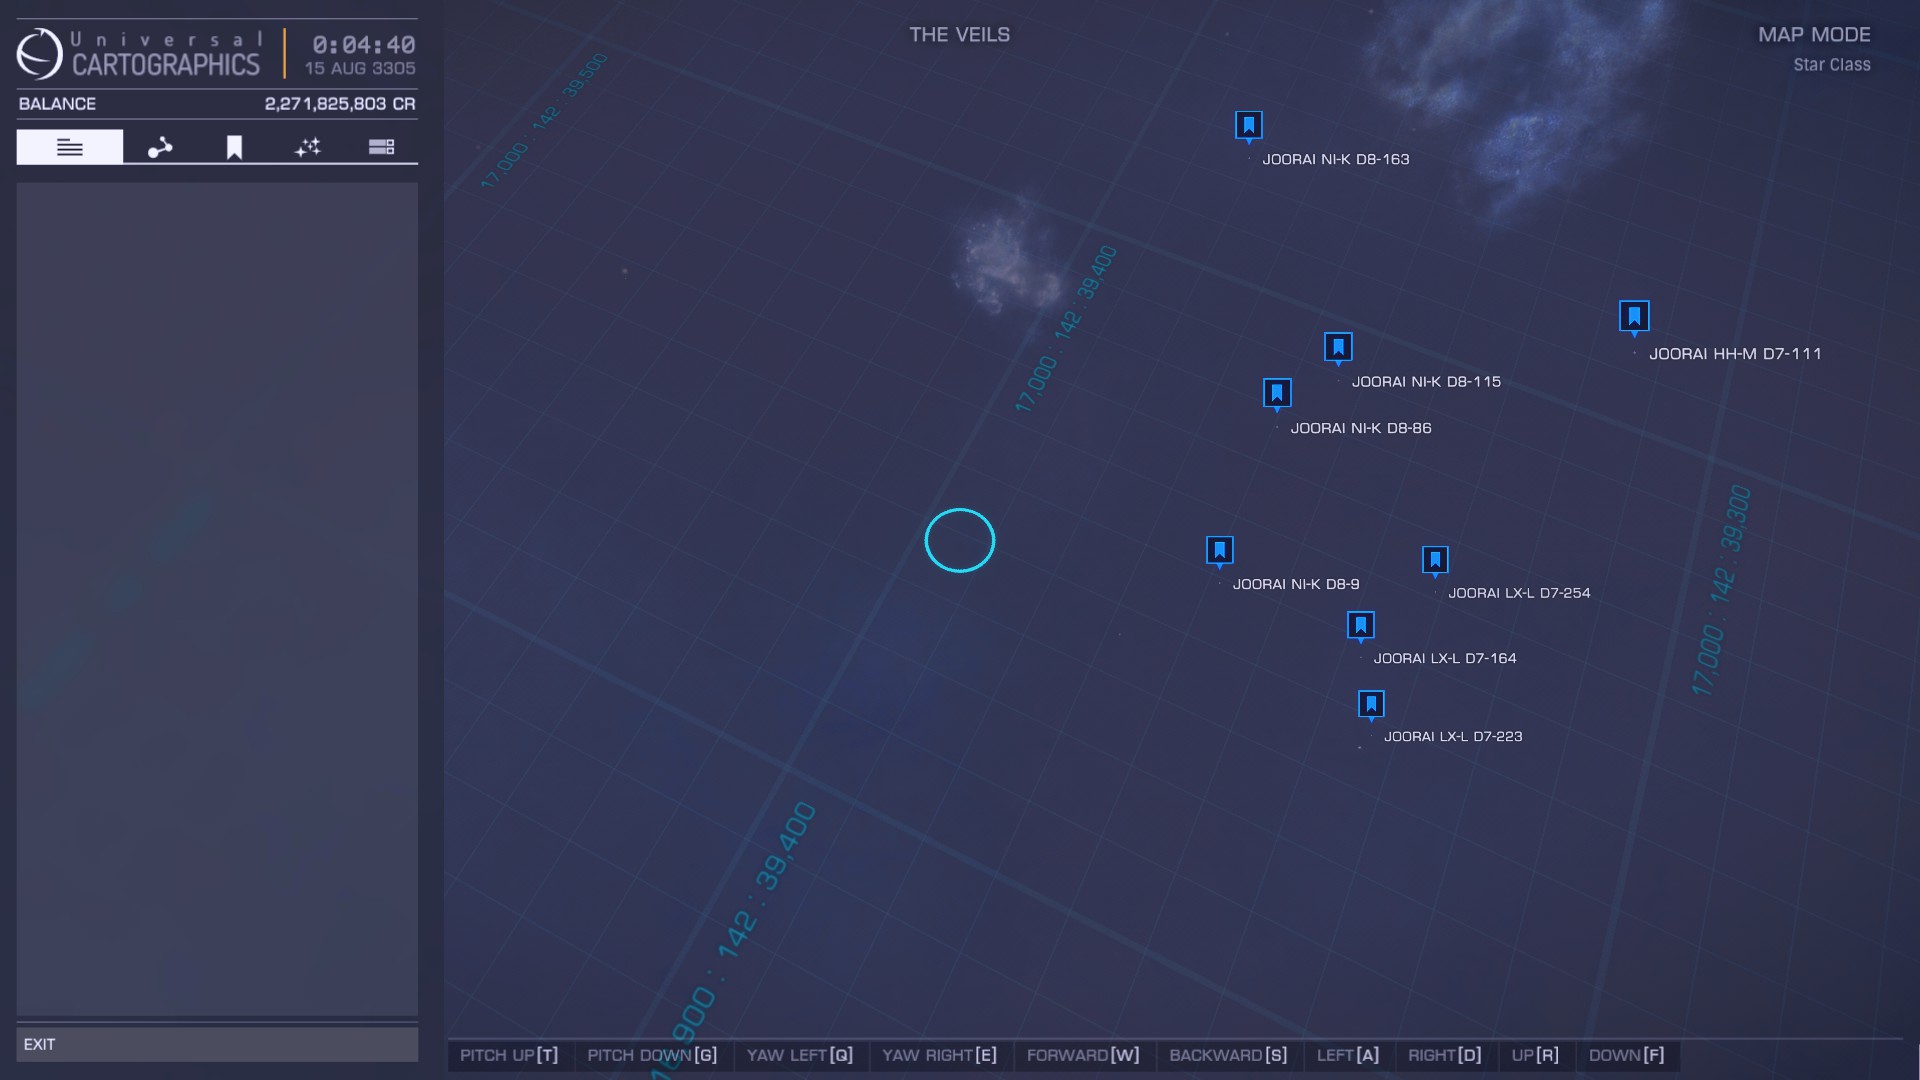Open the info list tab icon
The image size is (1920, 1080).
click(x=70, y=147)
